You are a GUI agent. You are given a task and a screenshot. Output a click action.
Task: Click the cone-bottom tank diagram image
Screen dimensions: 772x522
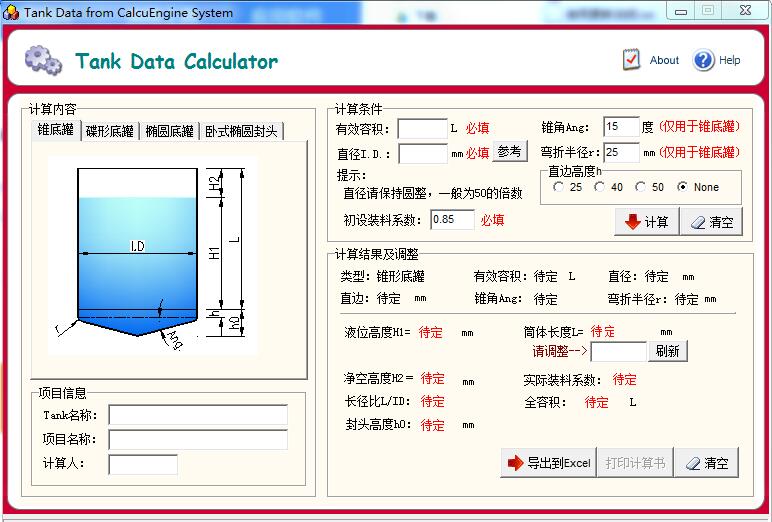point(153,255)
